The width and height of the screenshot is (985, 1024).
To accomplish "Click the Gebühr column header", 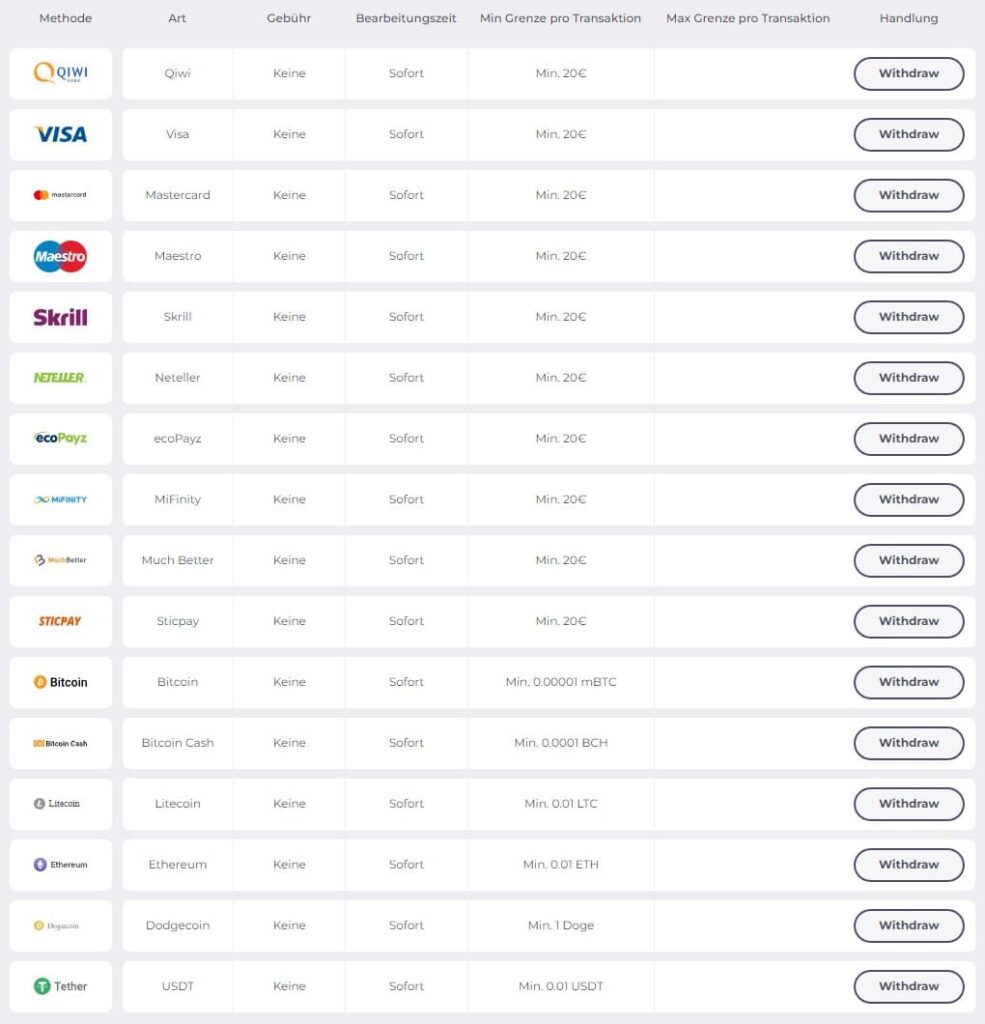I will coord(289,18).
